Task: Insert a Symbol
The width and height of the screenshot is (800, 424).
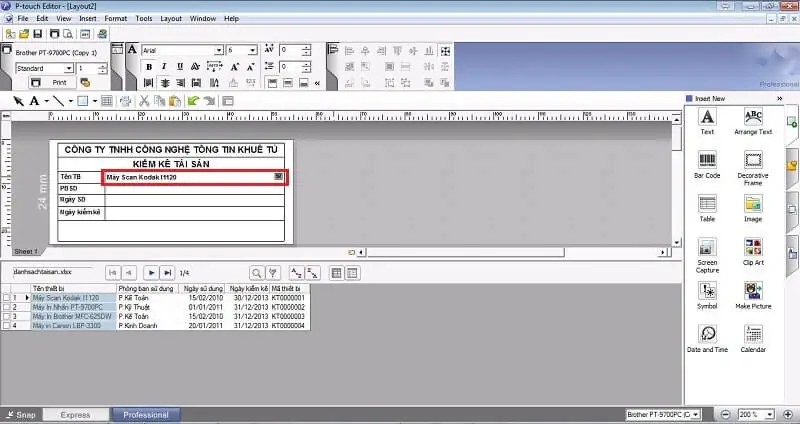Action: [707, 295]
